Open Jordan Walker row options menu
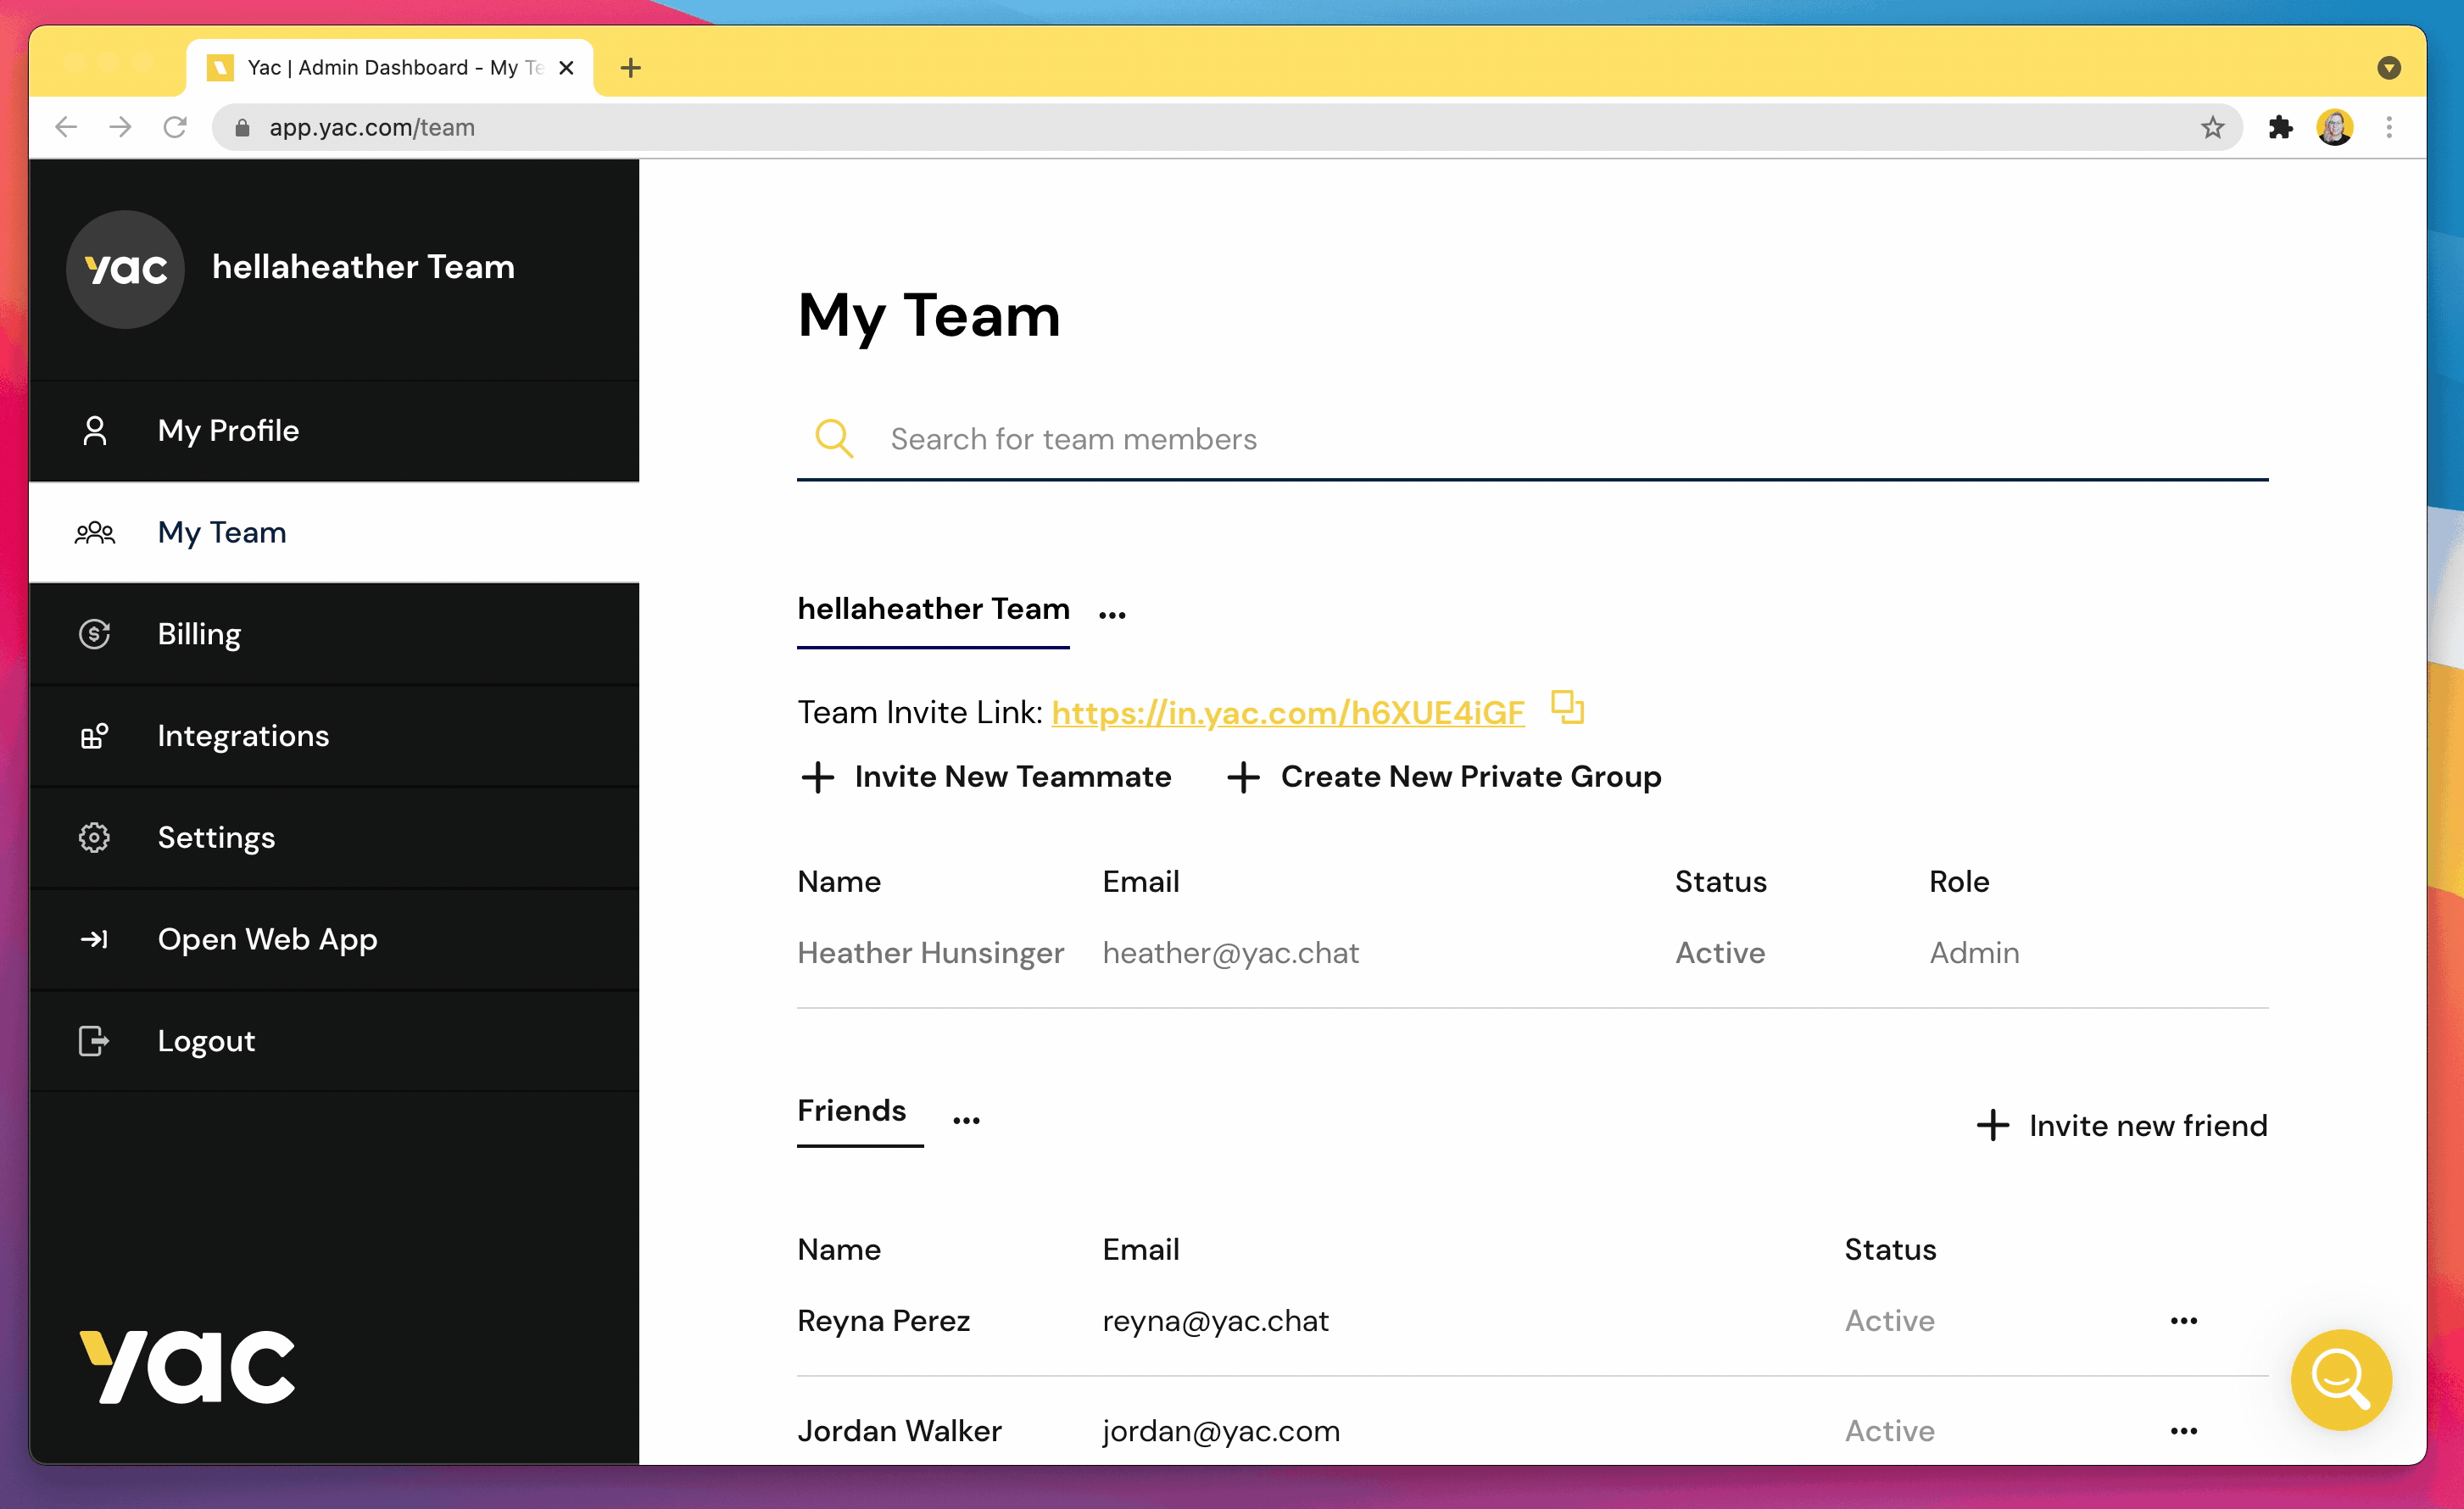 [2184, 1431]
